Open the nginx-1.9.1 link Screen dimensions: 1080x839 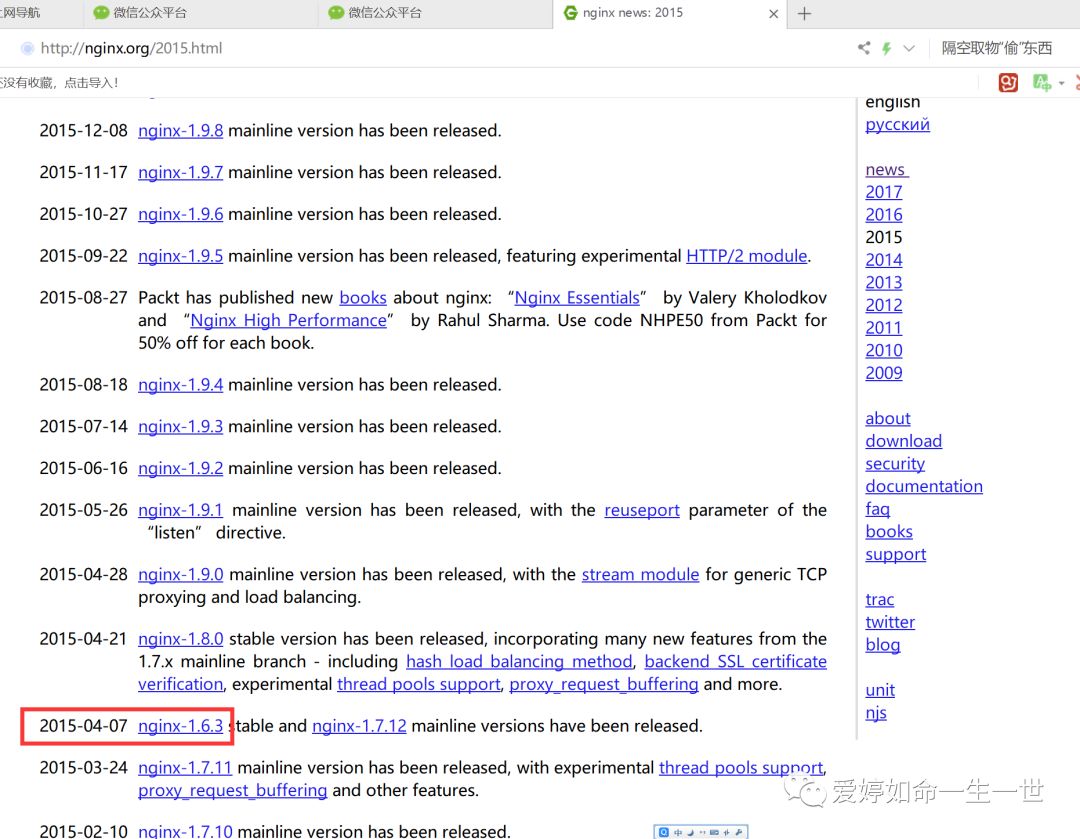[180, 510]
